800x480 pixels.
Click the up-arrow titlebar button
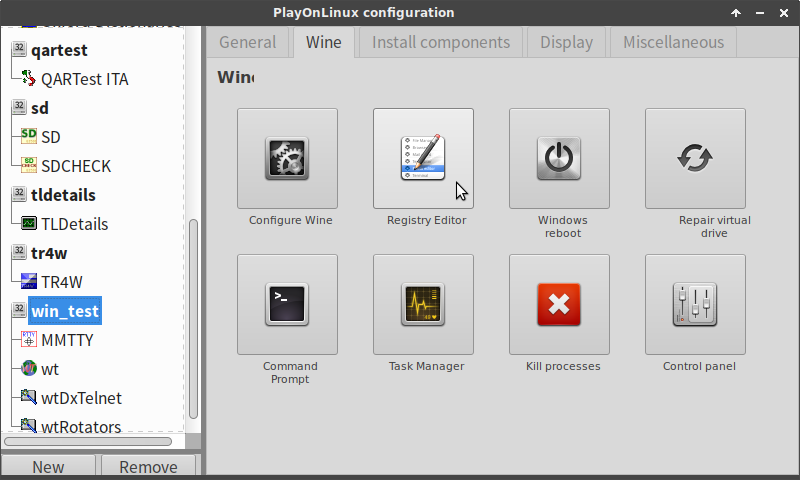[x=736, y=13]
